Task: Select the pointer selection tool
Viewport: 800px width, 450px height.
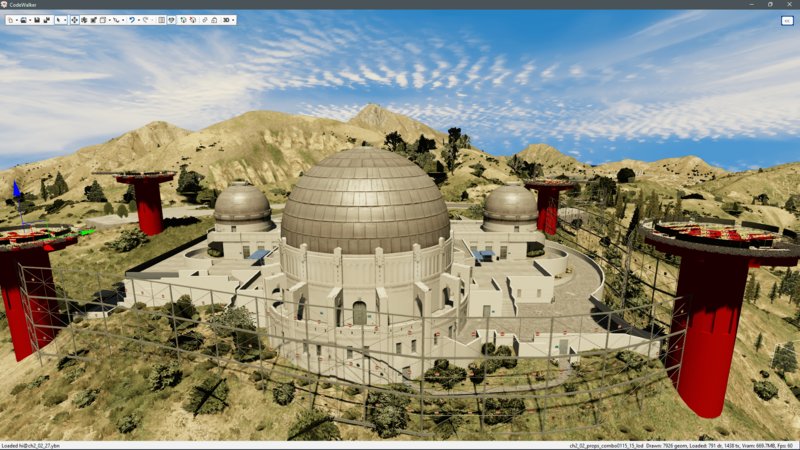Action: [x=58, y=20]
